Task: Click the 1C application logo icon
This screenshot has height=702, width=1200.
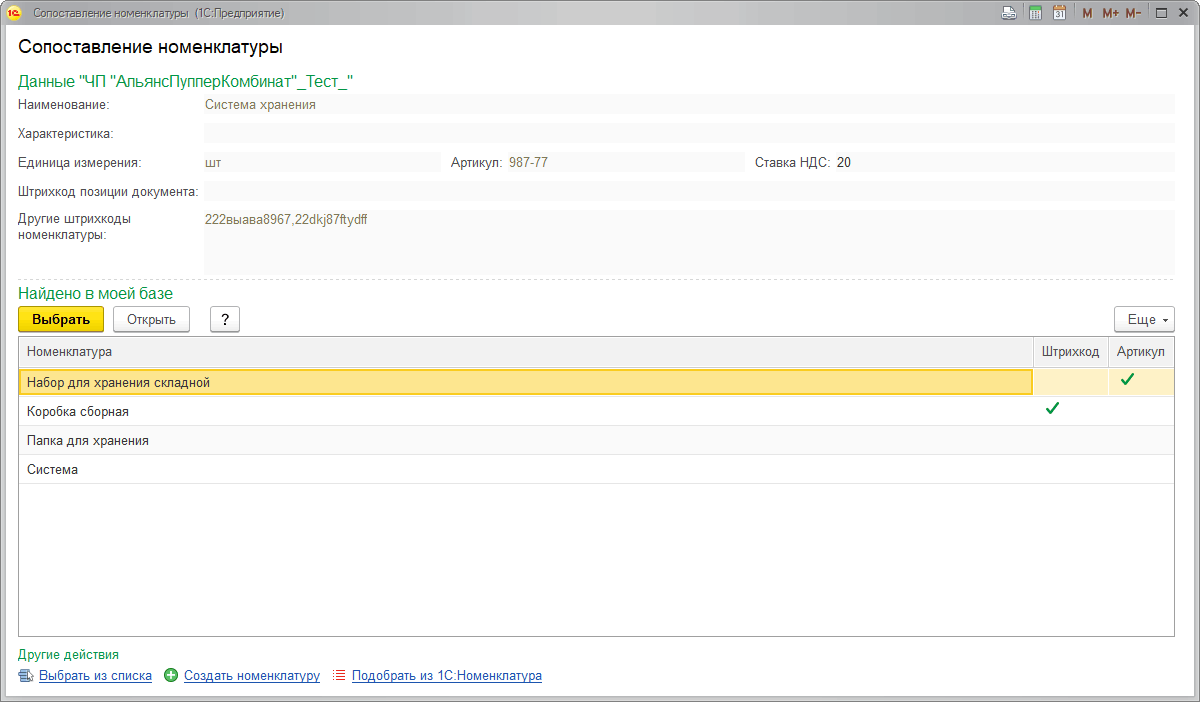Action: coord(14,13)
